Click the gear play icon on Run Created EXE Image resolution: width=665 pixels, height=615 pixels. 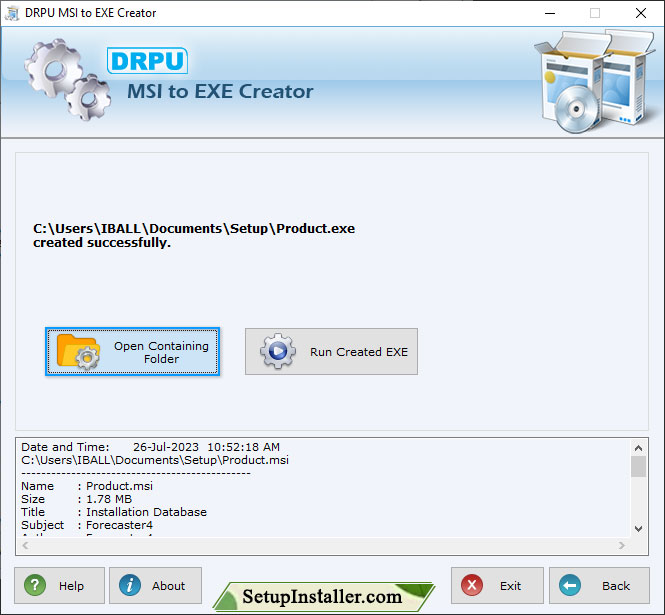pos(278,351)
